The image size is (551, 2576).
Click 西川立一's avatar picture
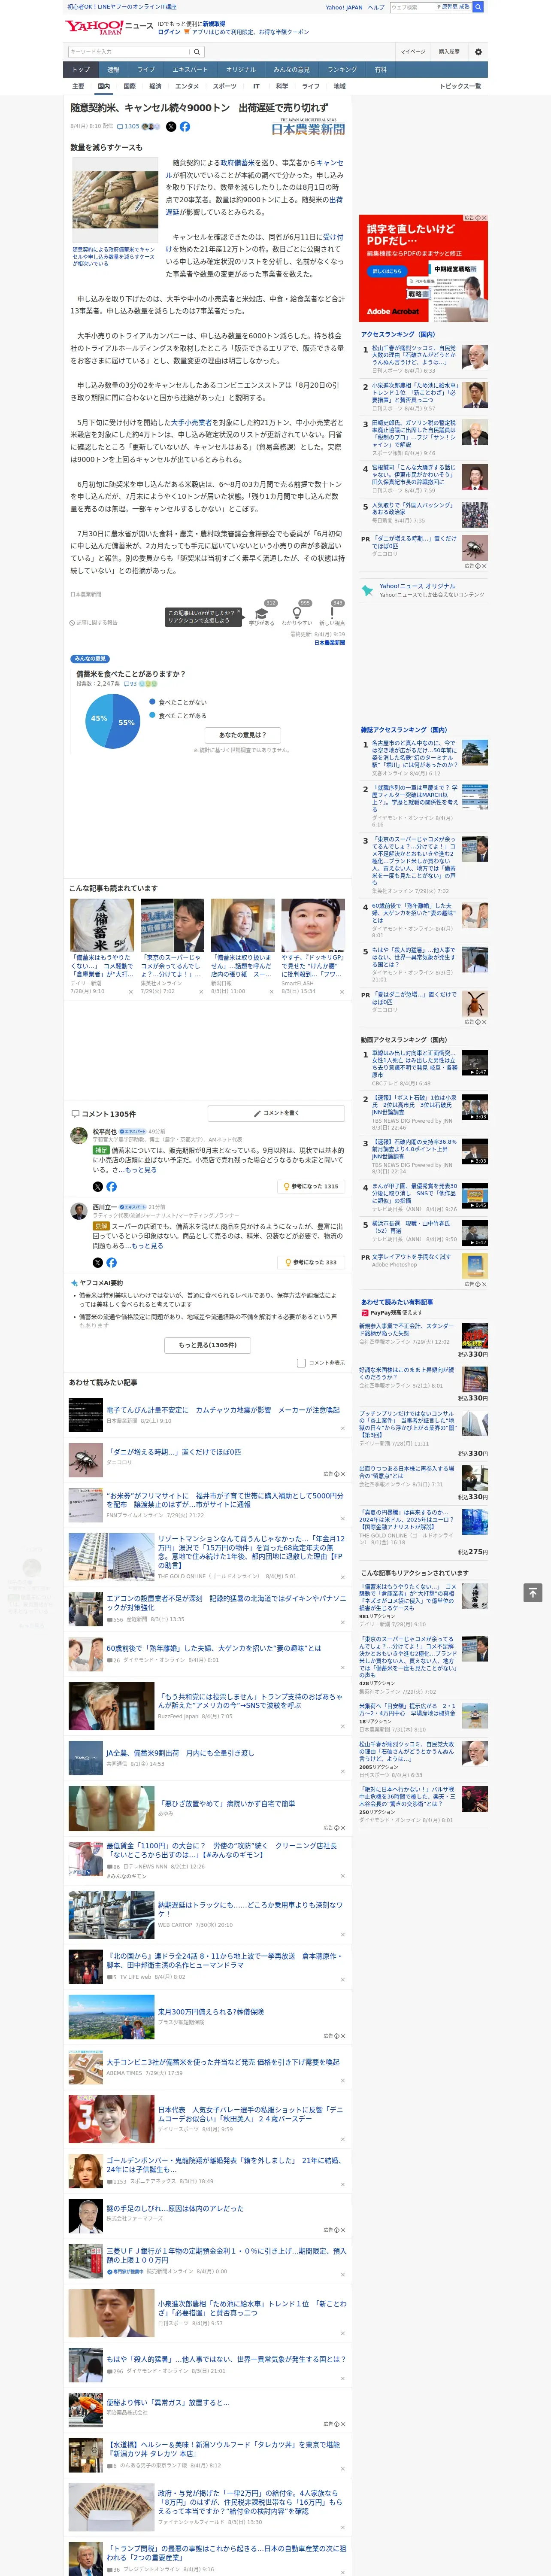coord(78,1211)
